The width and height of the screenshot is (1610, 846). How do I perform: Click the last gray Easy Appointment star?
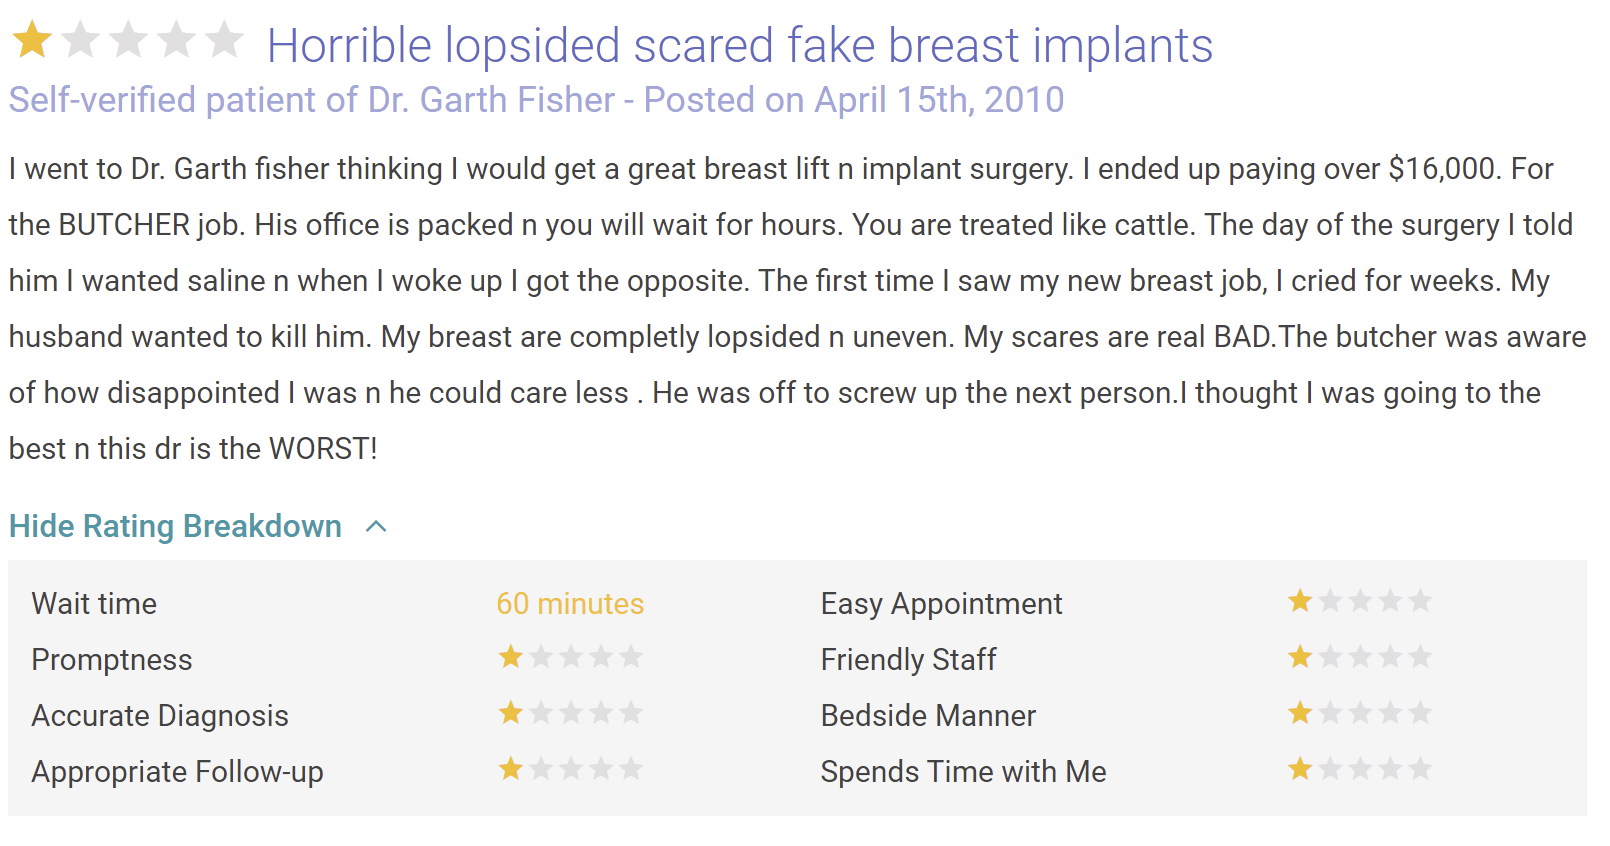pyautogui.click(x=1420, y=601)
